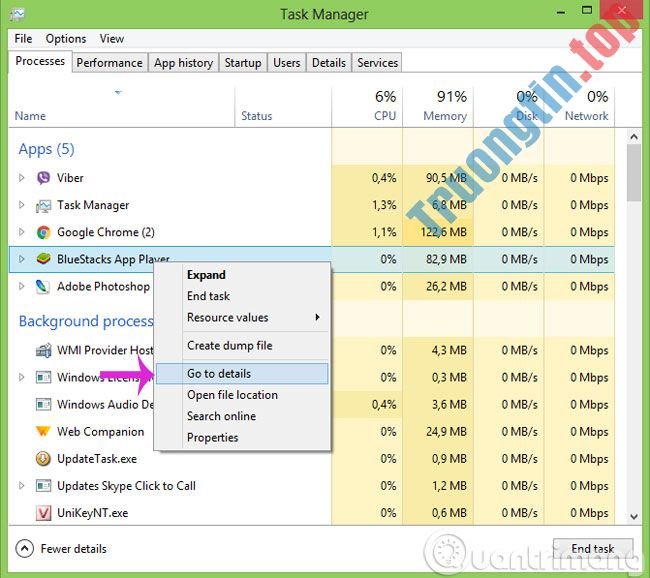
Task: Click the Task Manager process icon
Action: (x=43, y=205)
